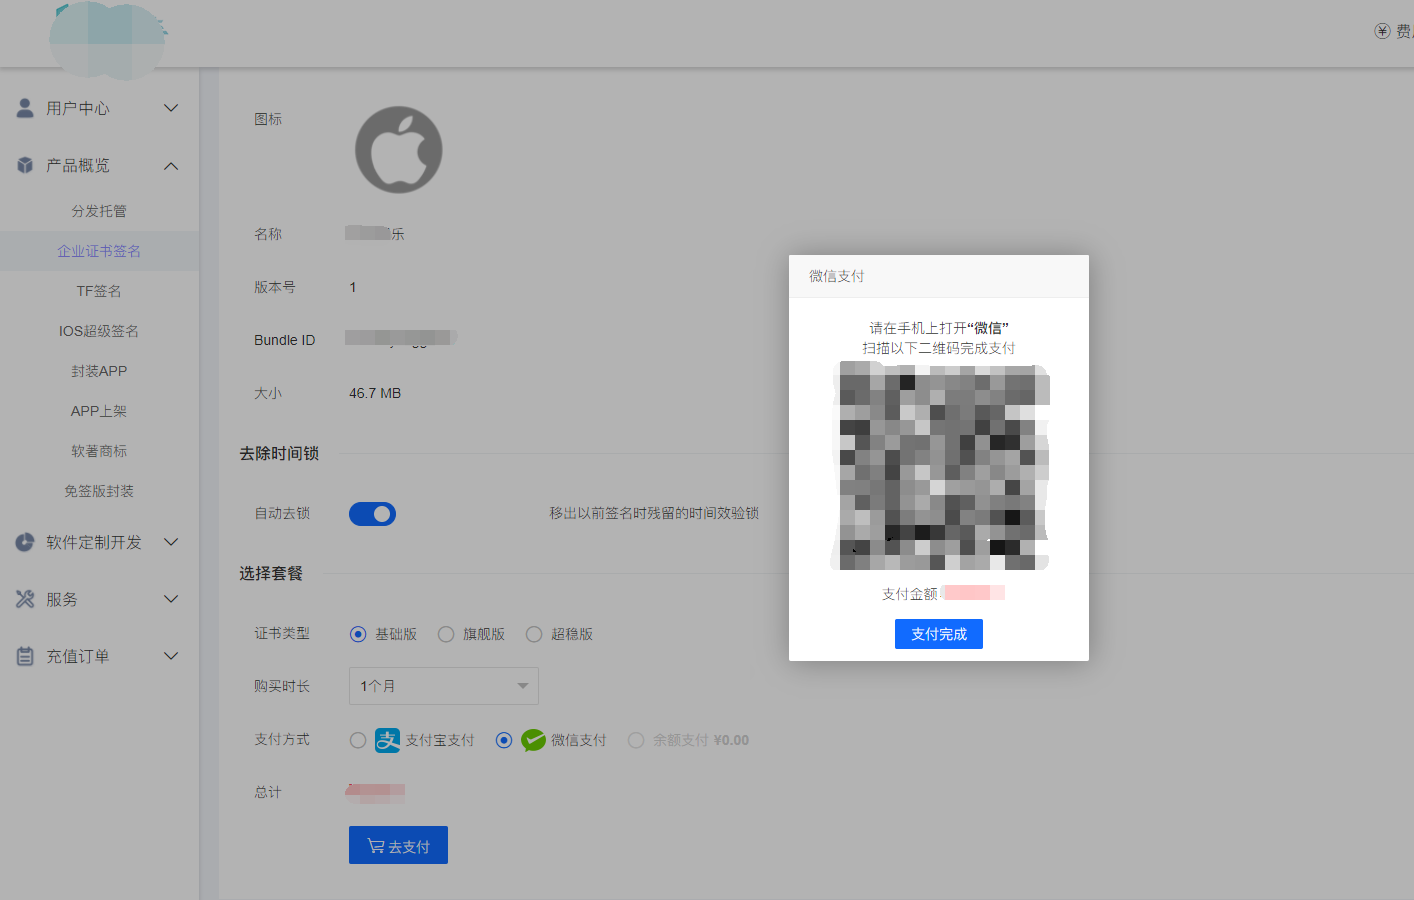Open 企业证书签名 in the sidebar
Viewport: 1414px width, 900px height.
99,251
